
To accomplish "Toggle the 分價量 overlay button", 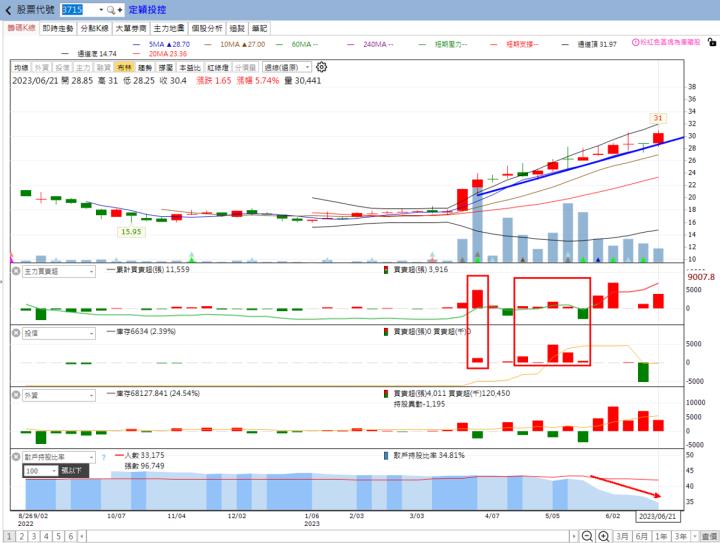I will (x=246, y=67).
